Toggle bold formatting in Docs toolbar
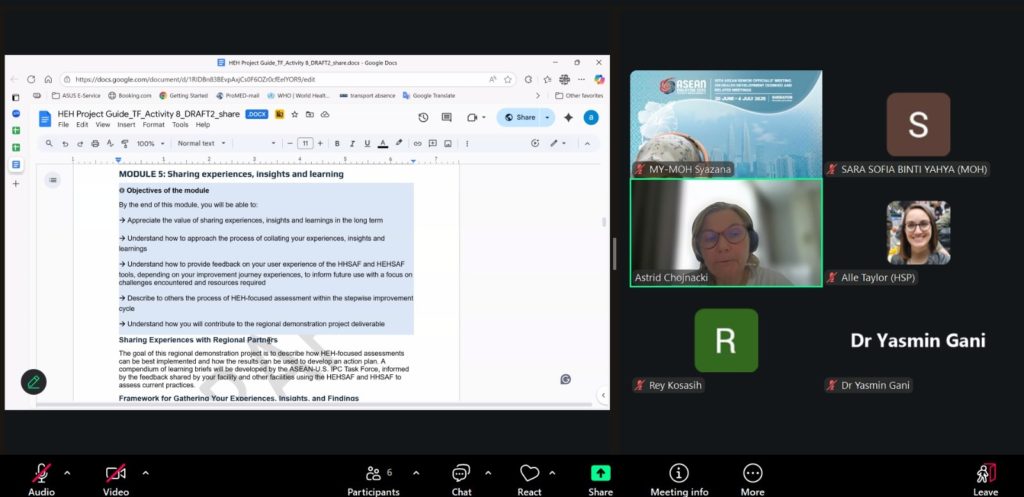 (x=338, y=143)
